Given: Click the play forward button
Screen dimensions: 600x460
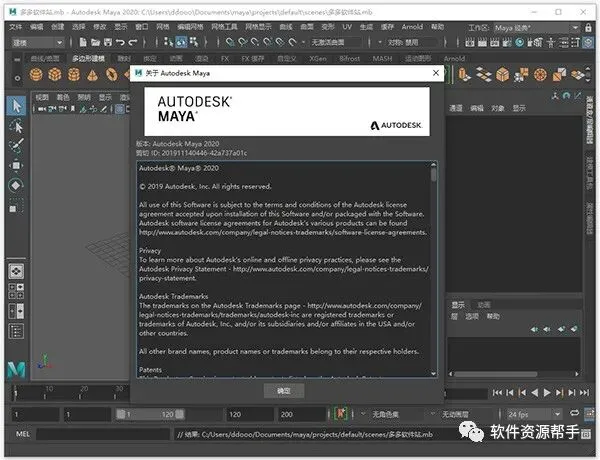Looking at the screenshot, I should (547, 393).
